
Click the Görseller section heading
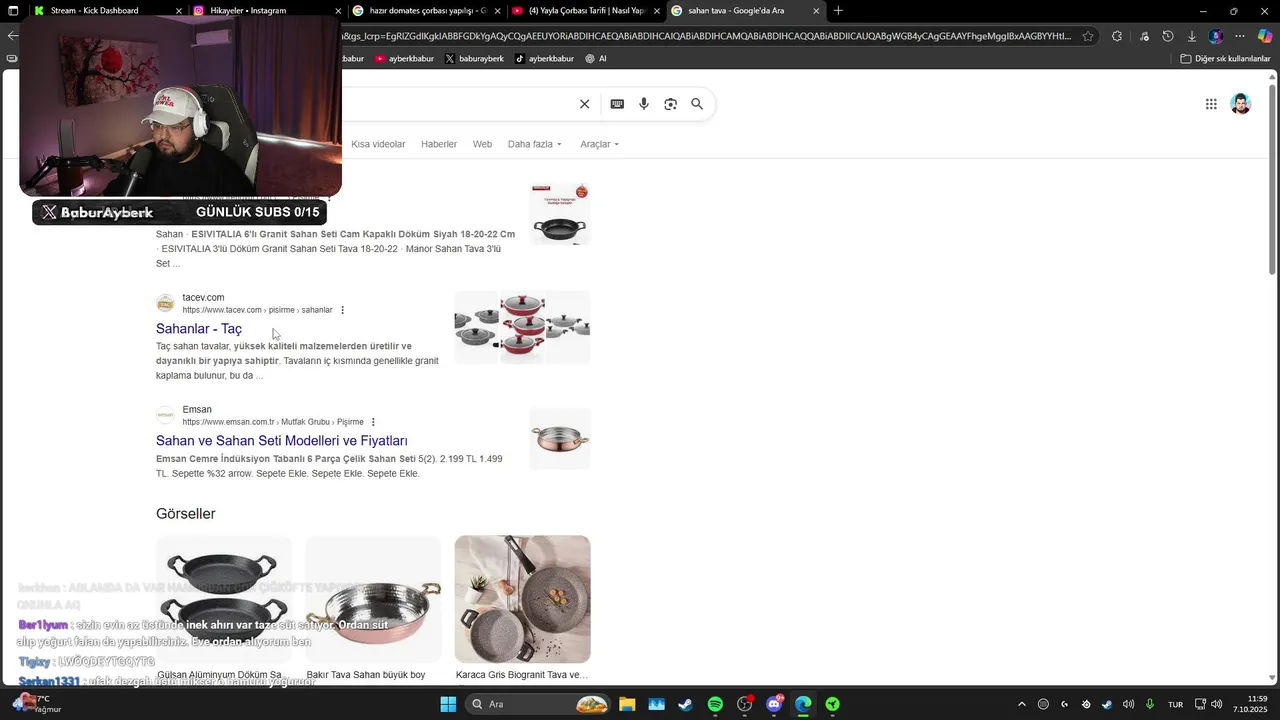point(186,514)
